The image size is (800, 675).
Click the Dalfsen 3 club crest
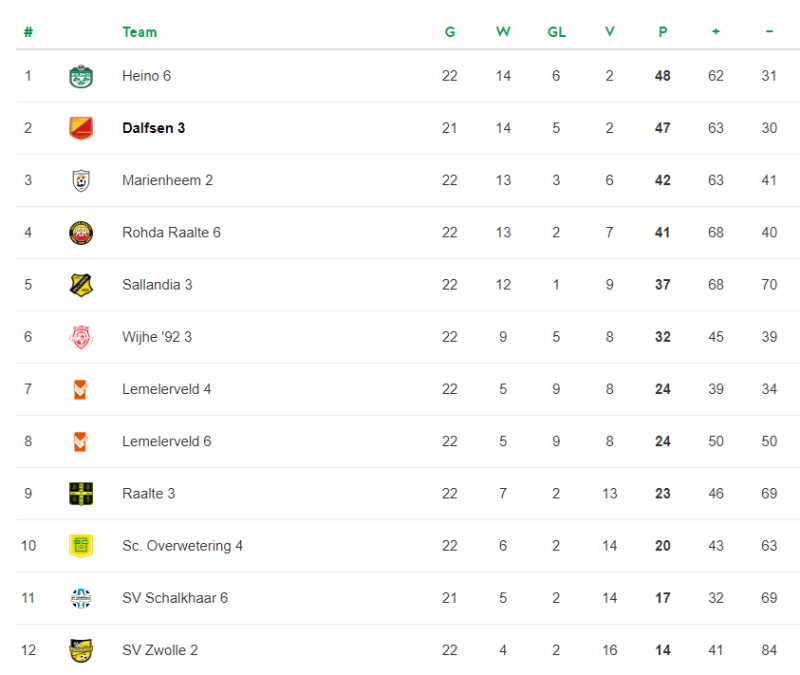coord(81,128)
